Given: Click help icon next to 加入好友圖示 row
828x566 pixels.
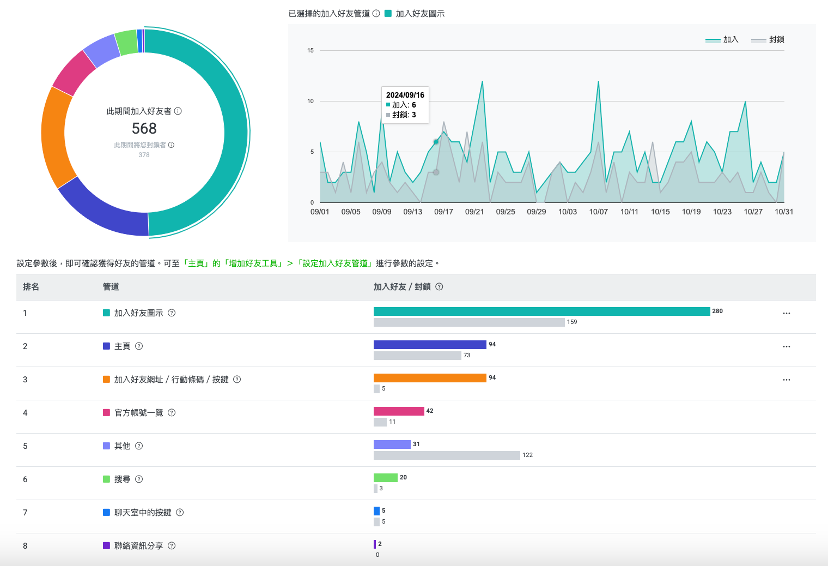Looking at the screenshot, I should click(x=172, y=312).
